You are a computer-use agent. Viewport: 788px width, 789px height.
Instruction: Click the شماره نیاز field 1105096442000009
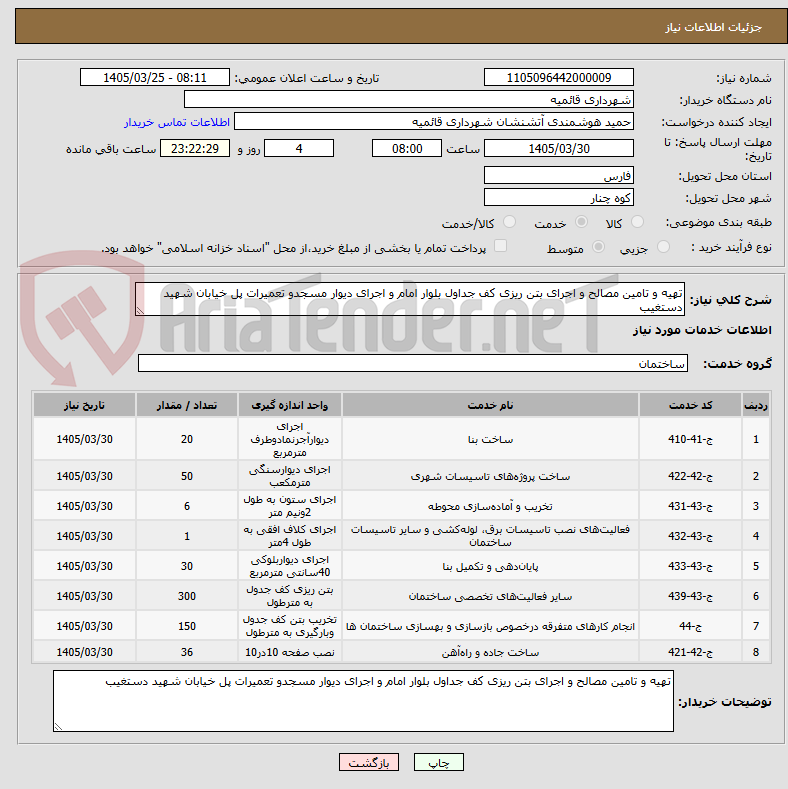559,77
